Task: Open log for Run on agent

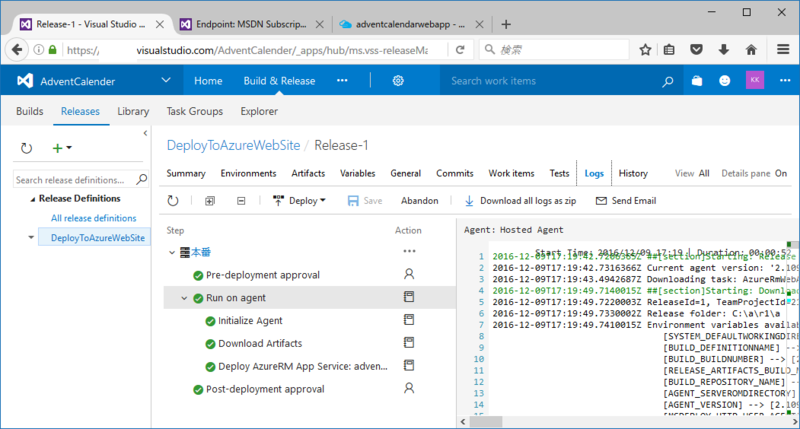Action: point(409,297)
